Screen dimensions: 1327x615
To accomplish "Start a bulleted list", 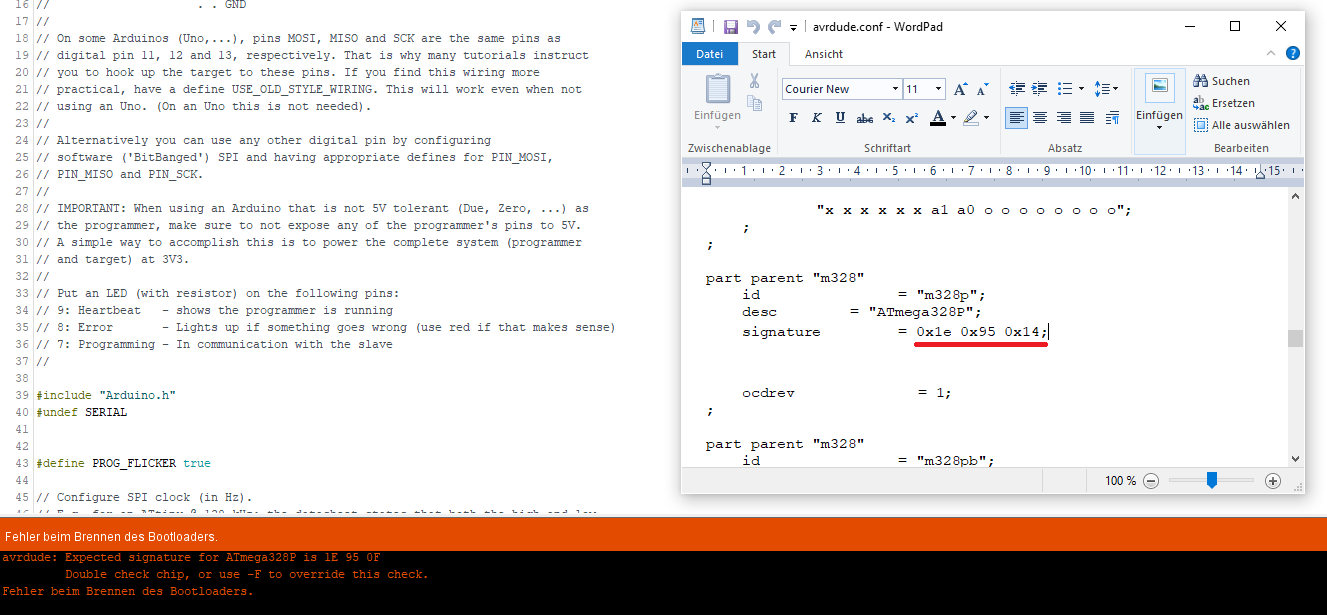I will [x=1065, y=89].
